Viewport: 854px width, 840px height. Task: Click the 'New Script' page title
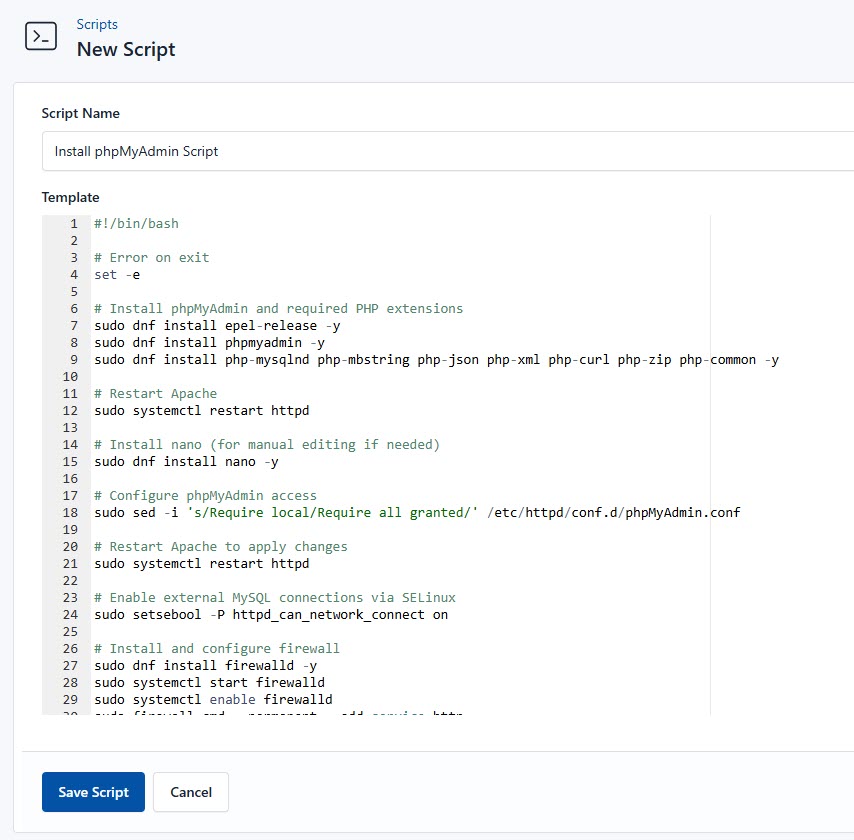tap(126, 49)
